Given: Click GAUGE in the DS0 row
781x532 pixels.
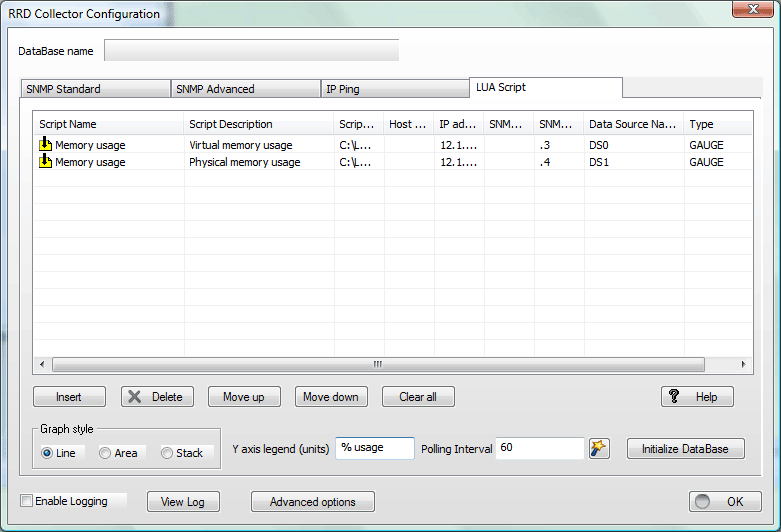Looking at the screenshot, I should [x=706, y=145].
